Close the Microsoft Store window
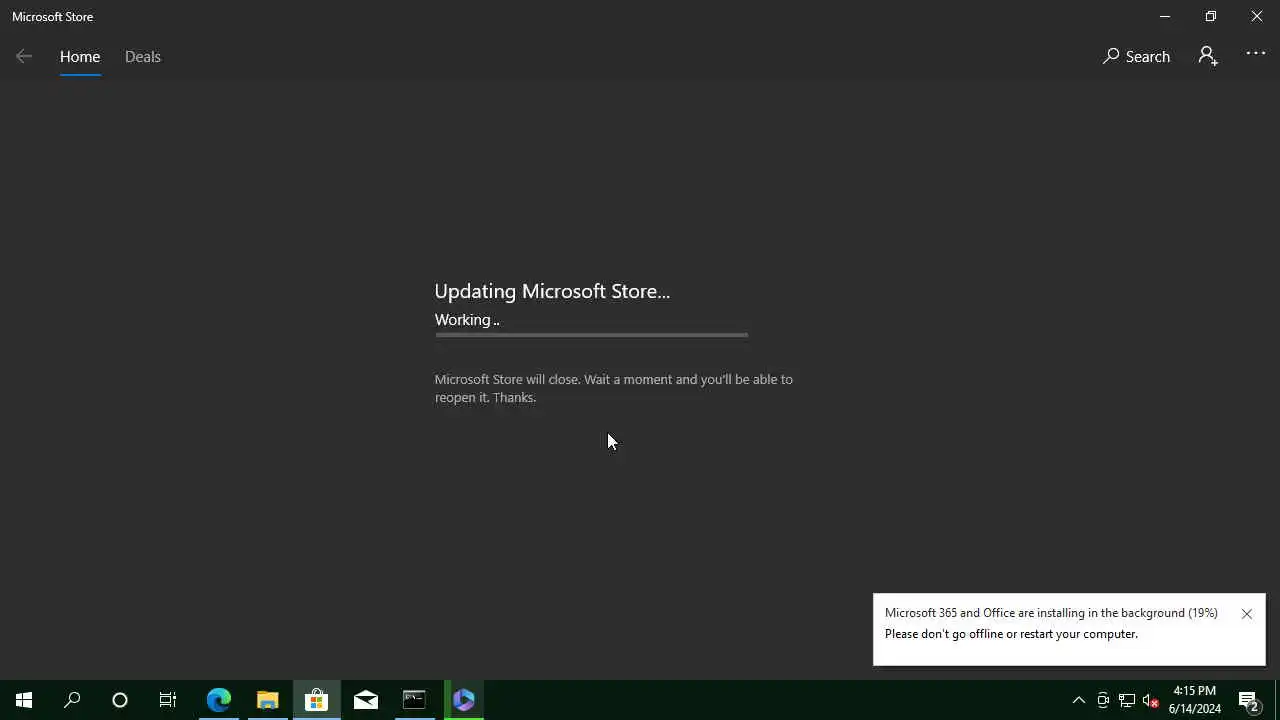Screen dimensions: 1280x720 [1257, 16]
